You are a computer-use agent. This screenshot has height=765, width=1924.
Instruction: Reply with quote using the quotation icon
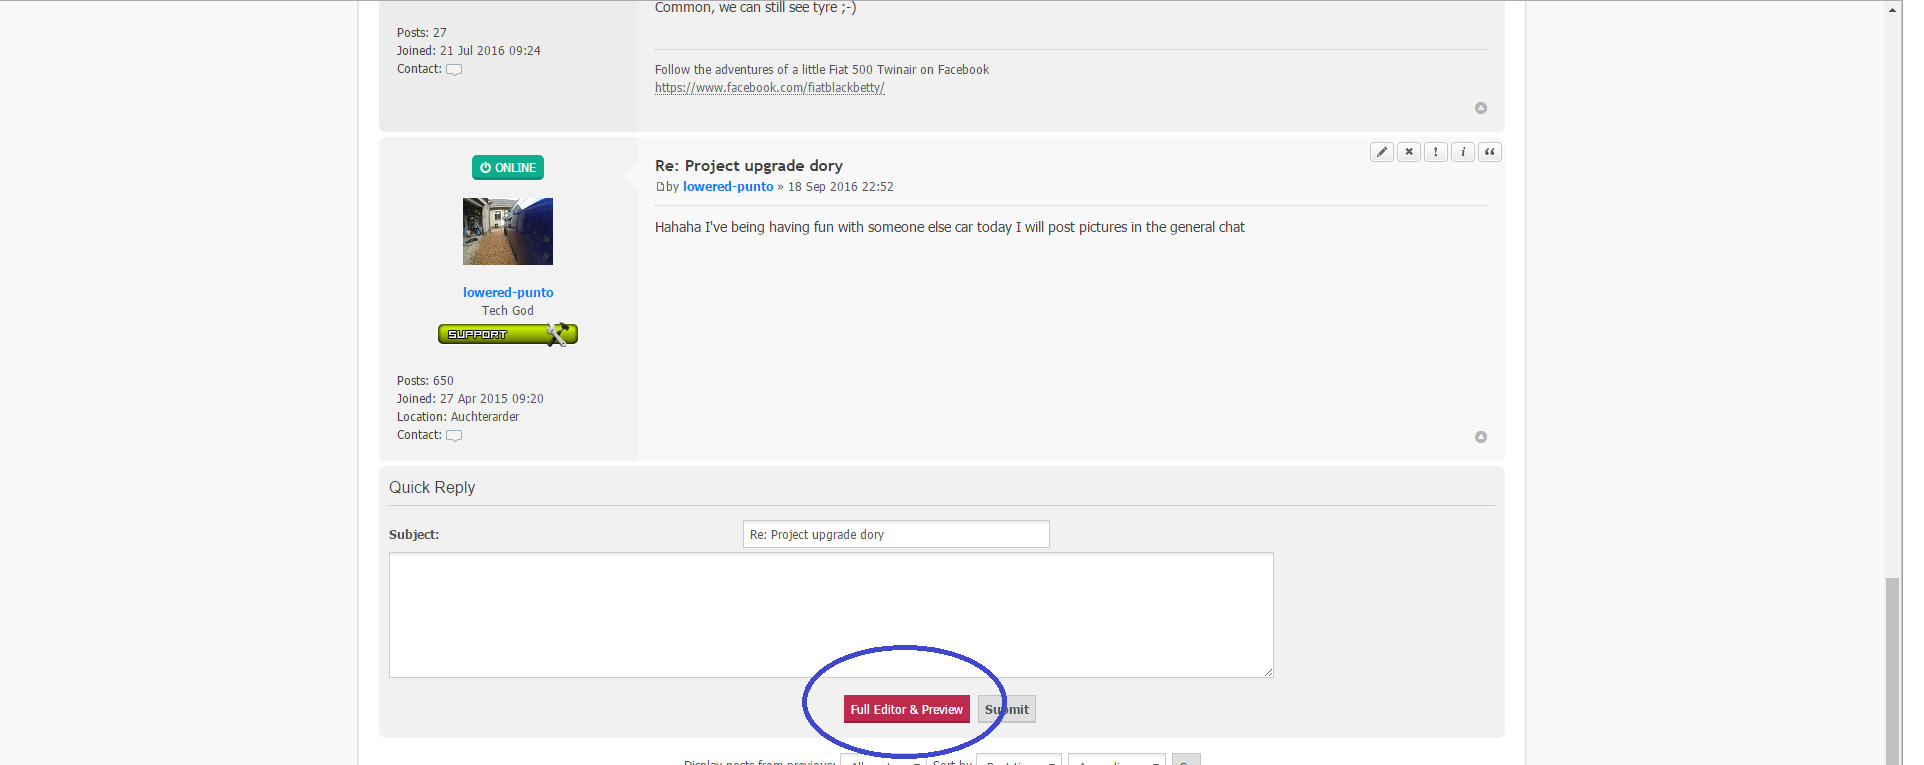pos(1489,152)
